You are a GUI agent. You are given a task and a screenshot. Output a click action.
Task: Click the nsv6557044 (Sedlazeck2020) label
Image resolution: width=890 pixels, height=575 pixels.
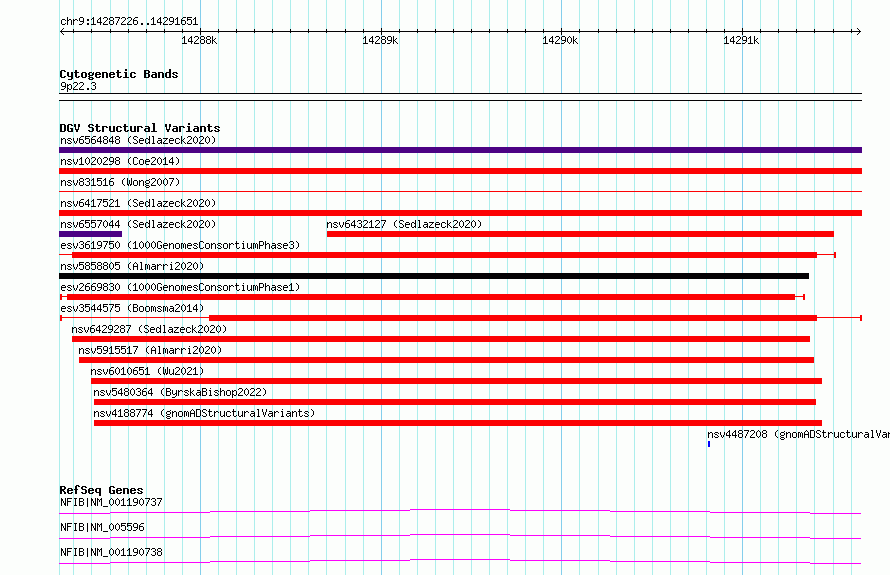pyautogui.click(x=138, y=224)
